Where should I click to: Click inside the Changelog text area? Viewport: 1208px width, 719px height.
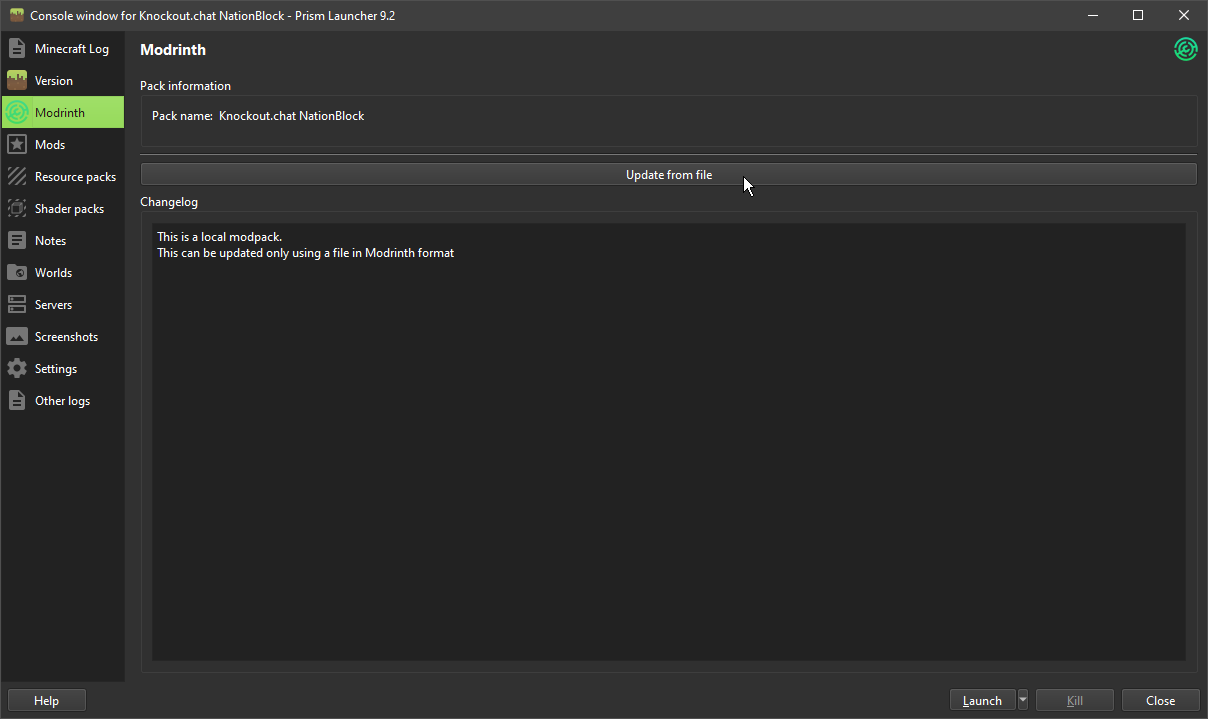(x=668, y=441)
